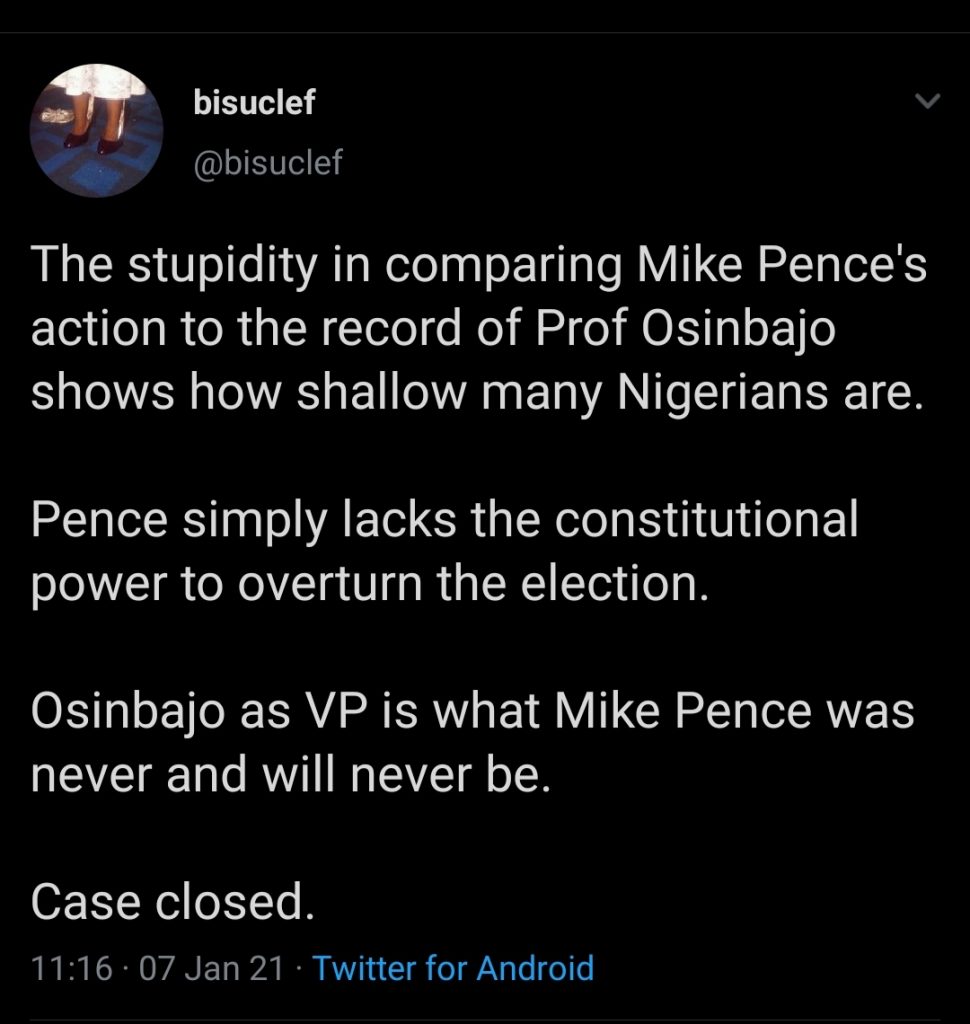The image size is (970, 1024).
Task: Click the line 'shows how shallow many Nigerians are.'
Action: tap(472, 392)
